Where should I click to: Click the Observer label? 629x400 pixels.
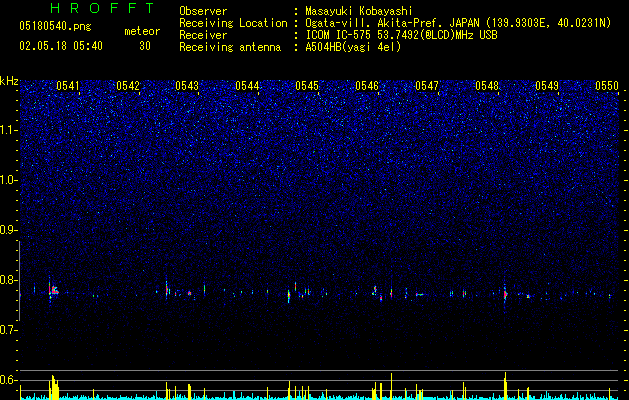(203, 11)
